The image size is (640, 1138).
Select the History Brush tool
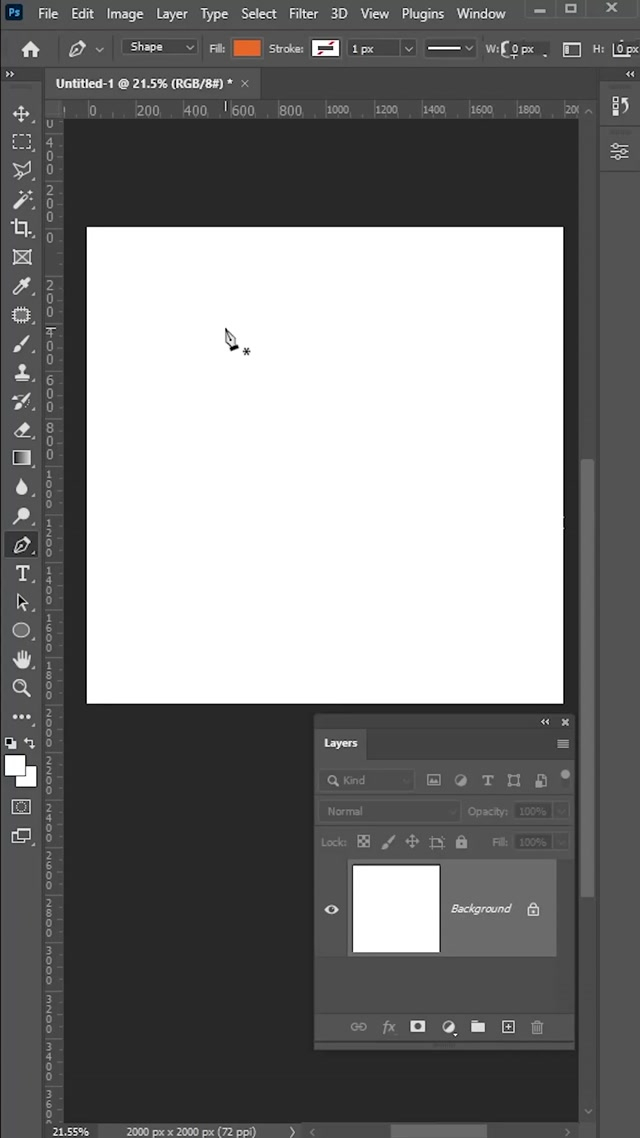click(22, 401)
